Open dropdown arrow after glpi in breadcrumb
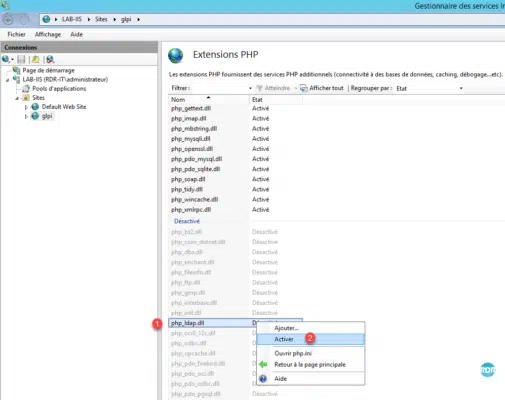The height and width of the screenshot is (400, 505). (x=138, y=19)
